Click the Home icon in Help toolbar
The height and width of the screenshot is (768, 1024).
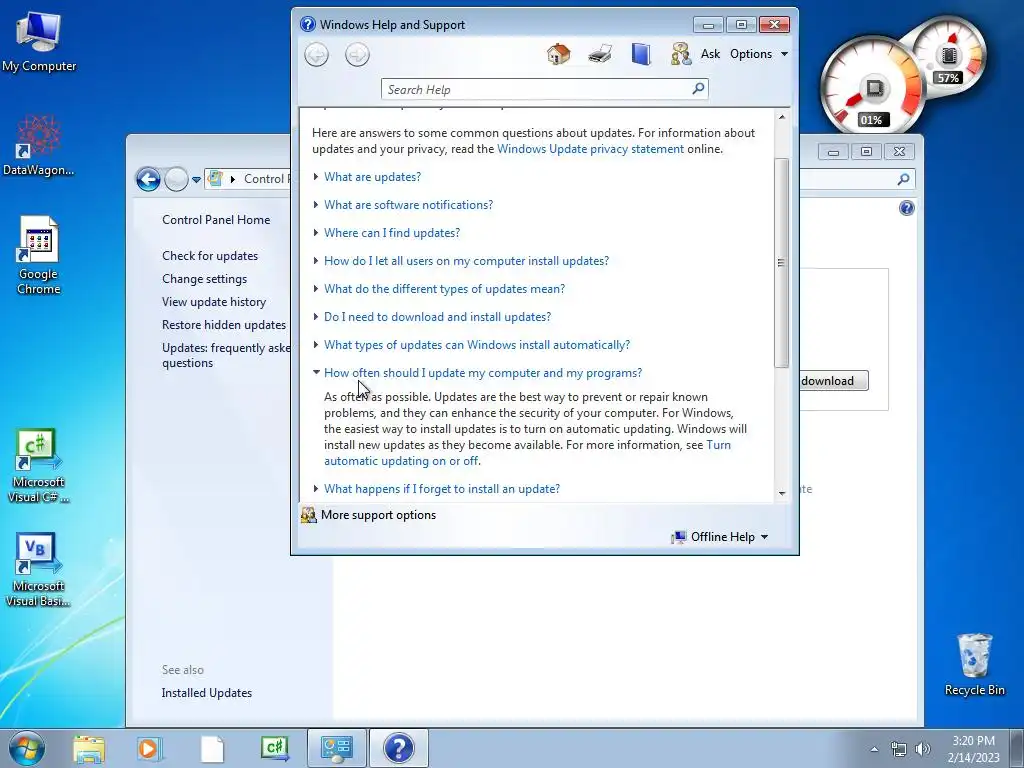click(x=558, y=54)
